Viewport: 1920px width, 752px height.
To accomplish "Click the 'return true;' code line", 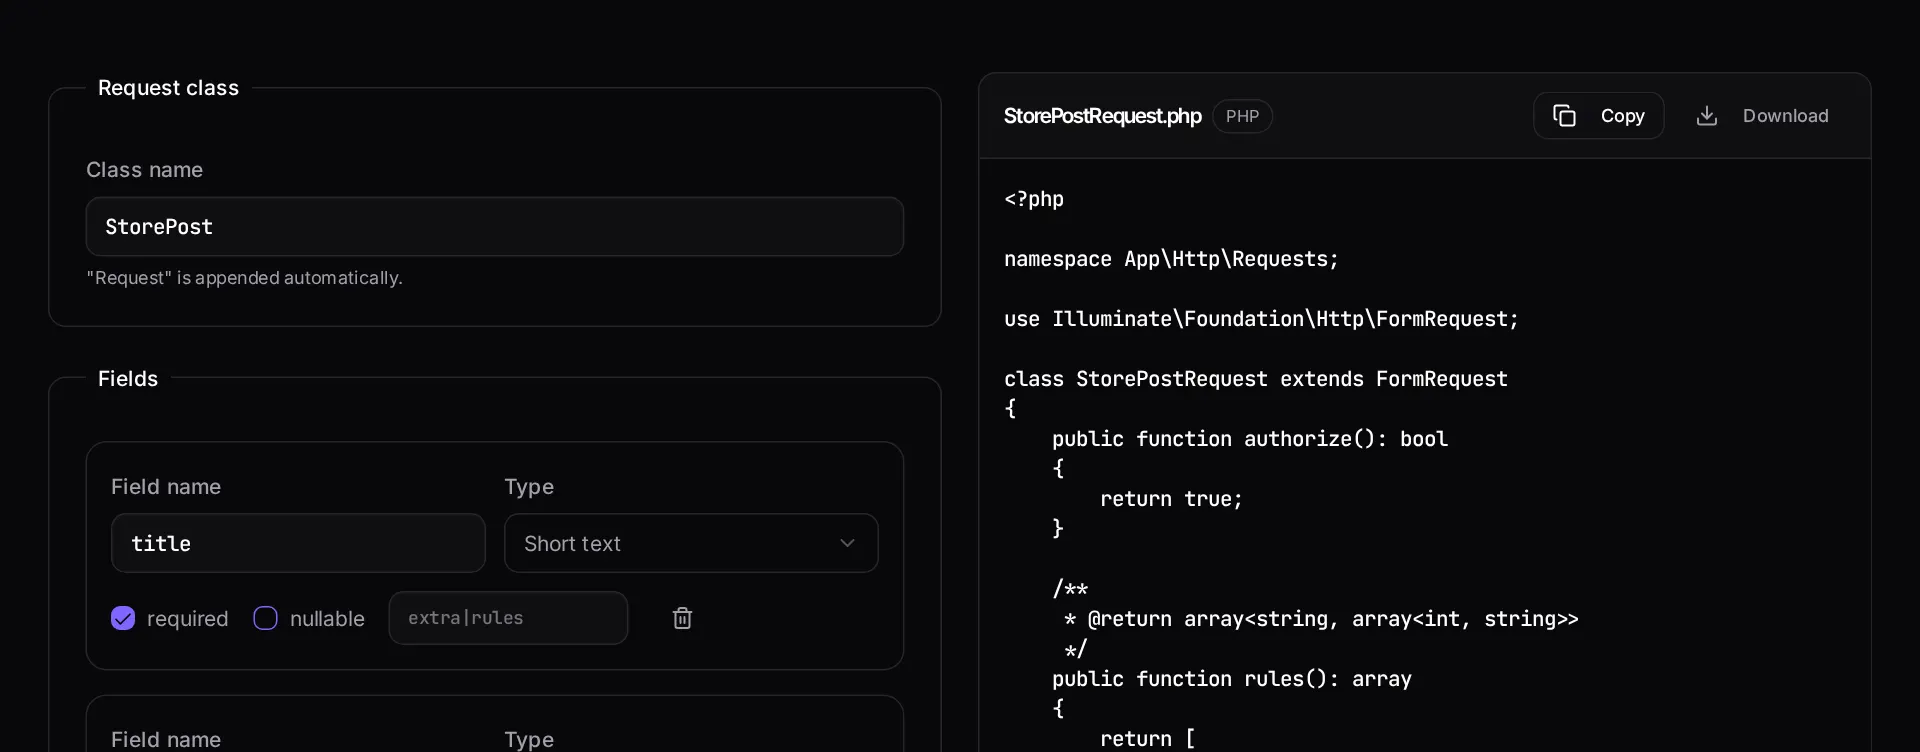I will (1171, 499).
